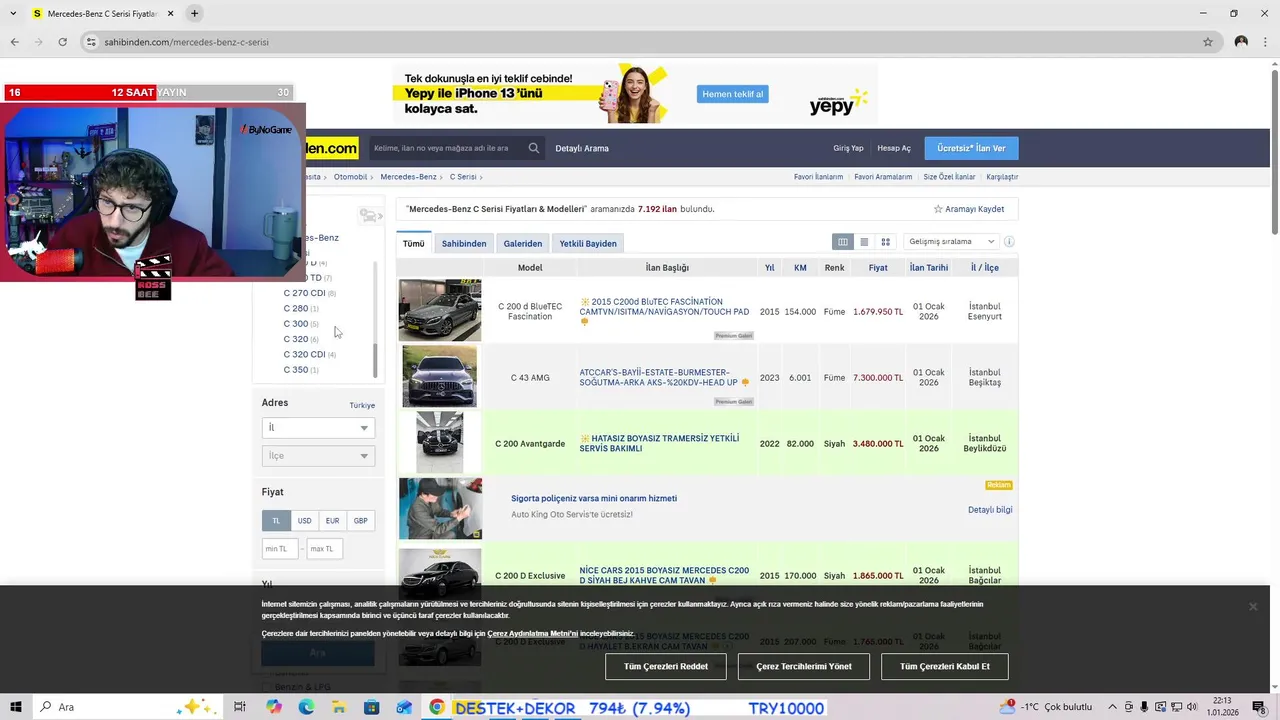This screenshot has height=720, width=1280.
Task: Switch to grid gallery view icon
Action: [885, 242]
